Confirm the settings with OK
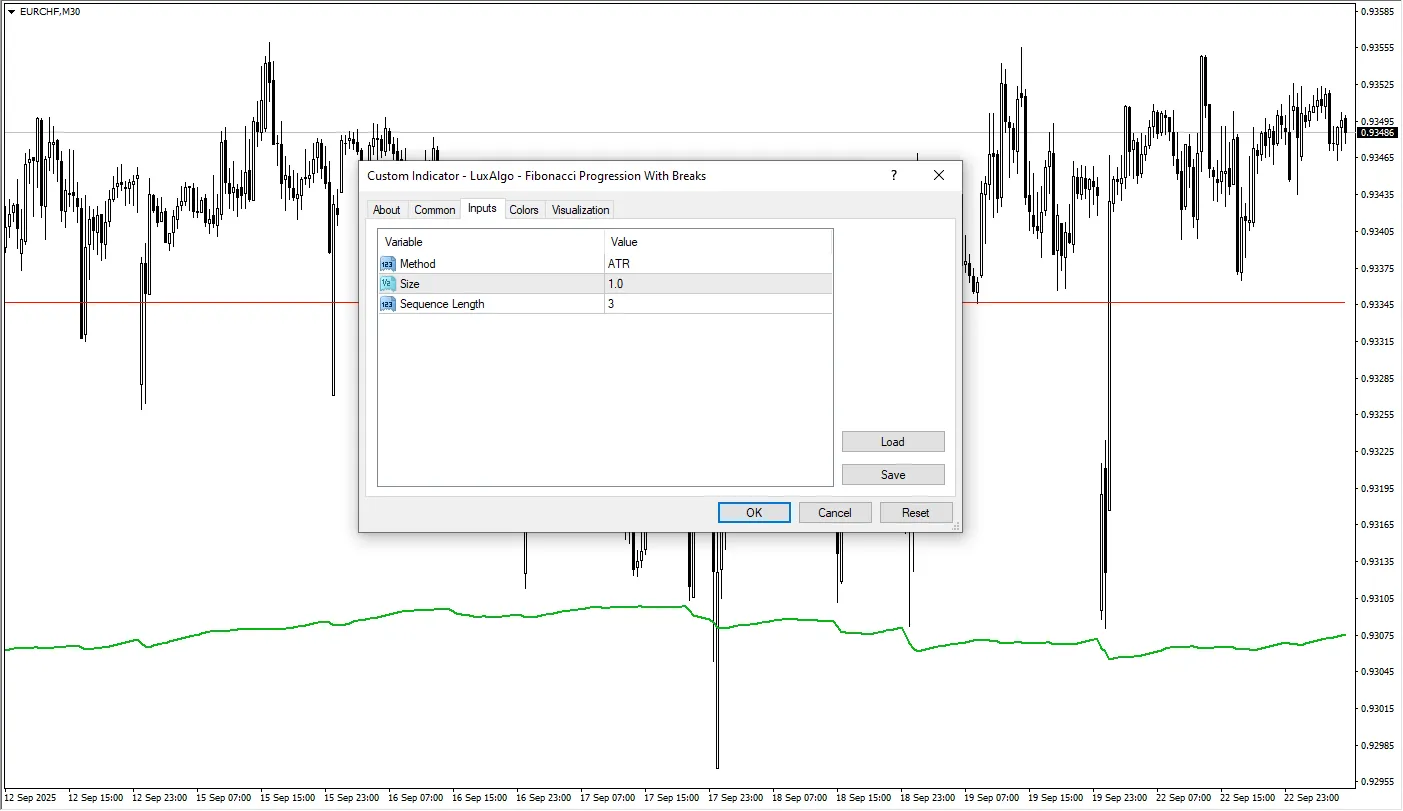This screenshot has width=1403, height=811. click(x=754, y=513)
